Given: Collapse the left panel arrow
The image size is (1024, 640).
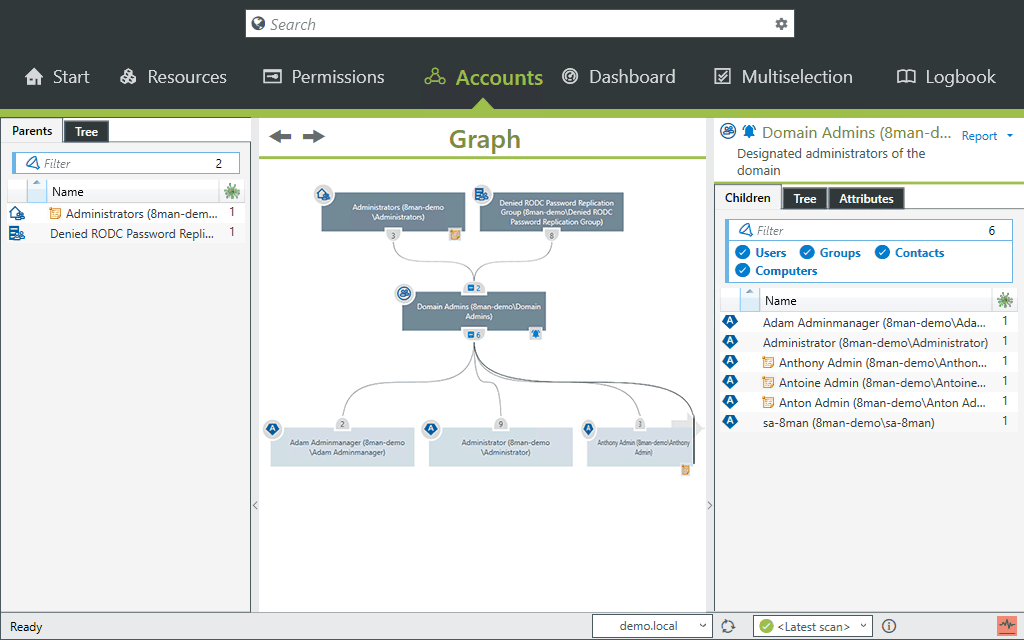Looking at the screenshot, I should (255, 505).
